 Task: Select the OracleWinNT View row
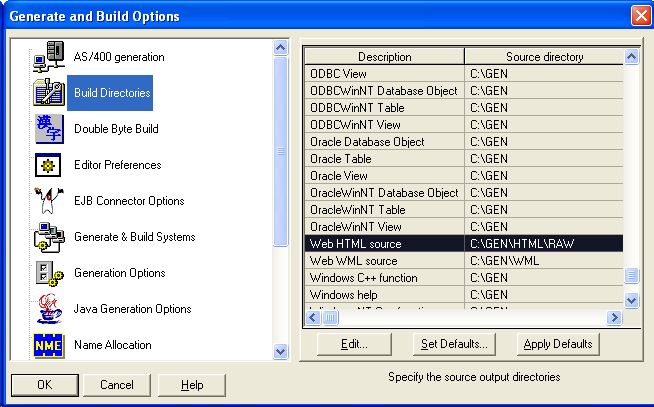tap(464, 227)
